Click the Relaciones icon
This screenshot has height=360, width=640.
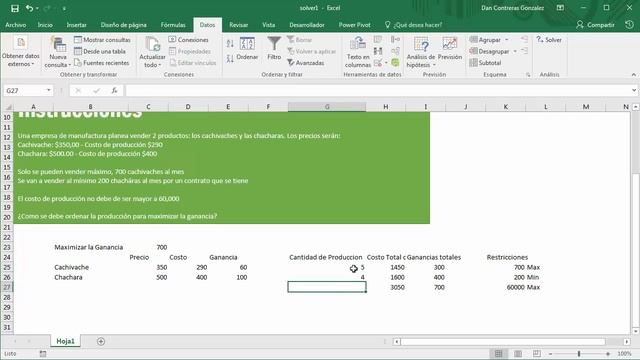click(395, 51)
